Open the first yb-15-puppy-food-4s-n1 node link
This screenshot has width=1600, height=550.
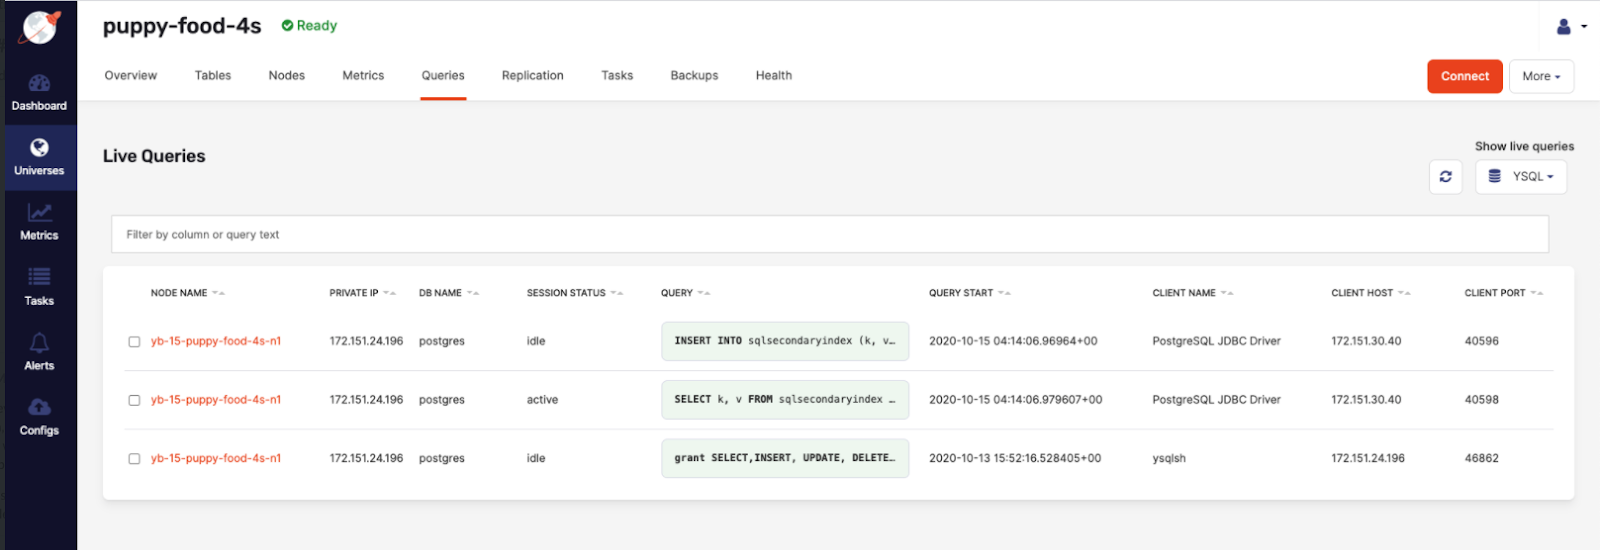pos(216,341)
